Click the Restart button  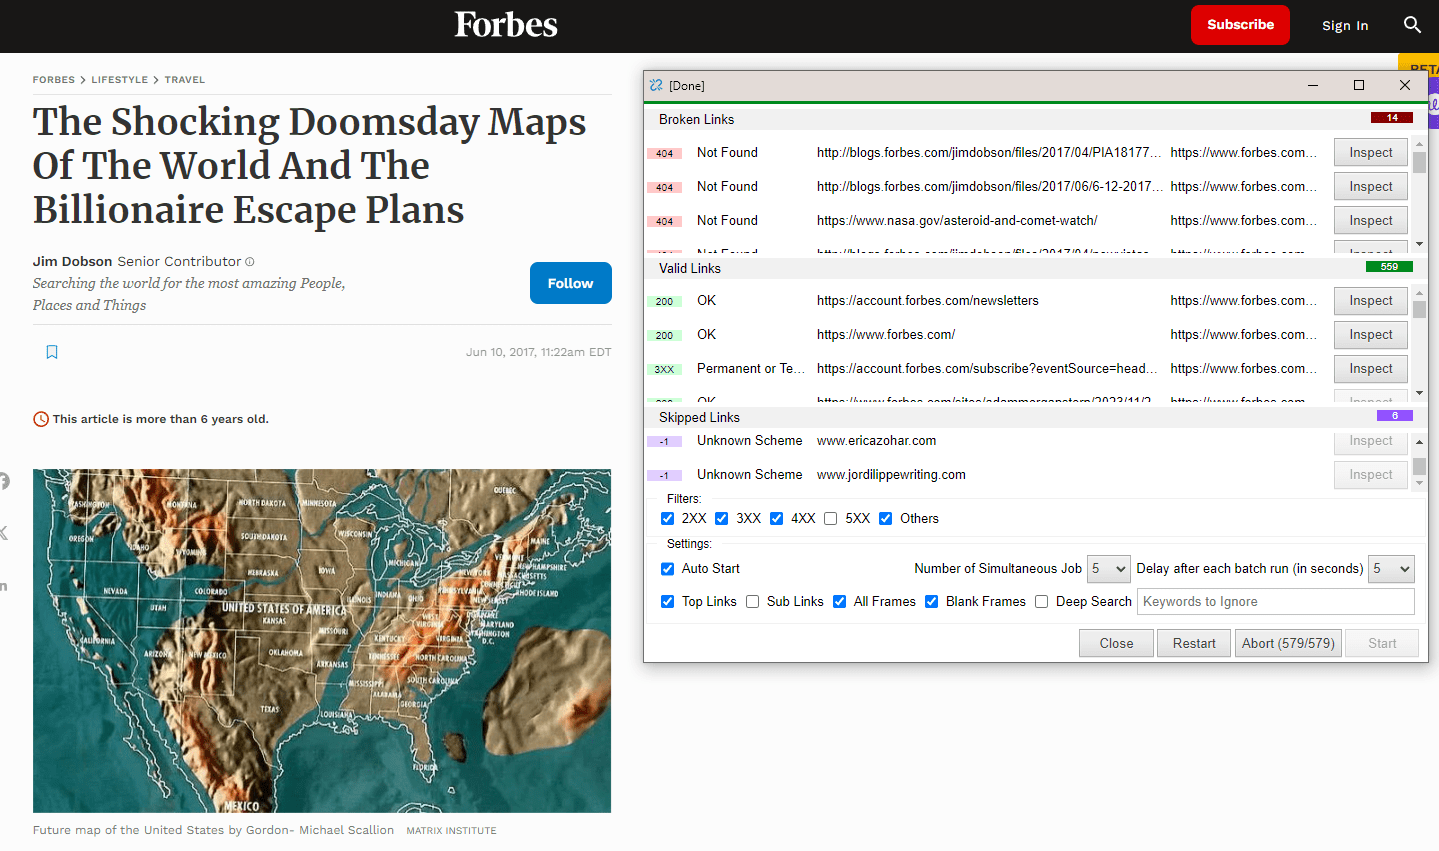click(1194, 643)
